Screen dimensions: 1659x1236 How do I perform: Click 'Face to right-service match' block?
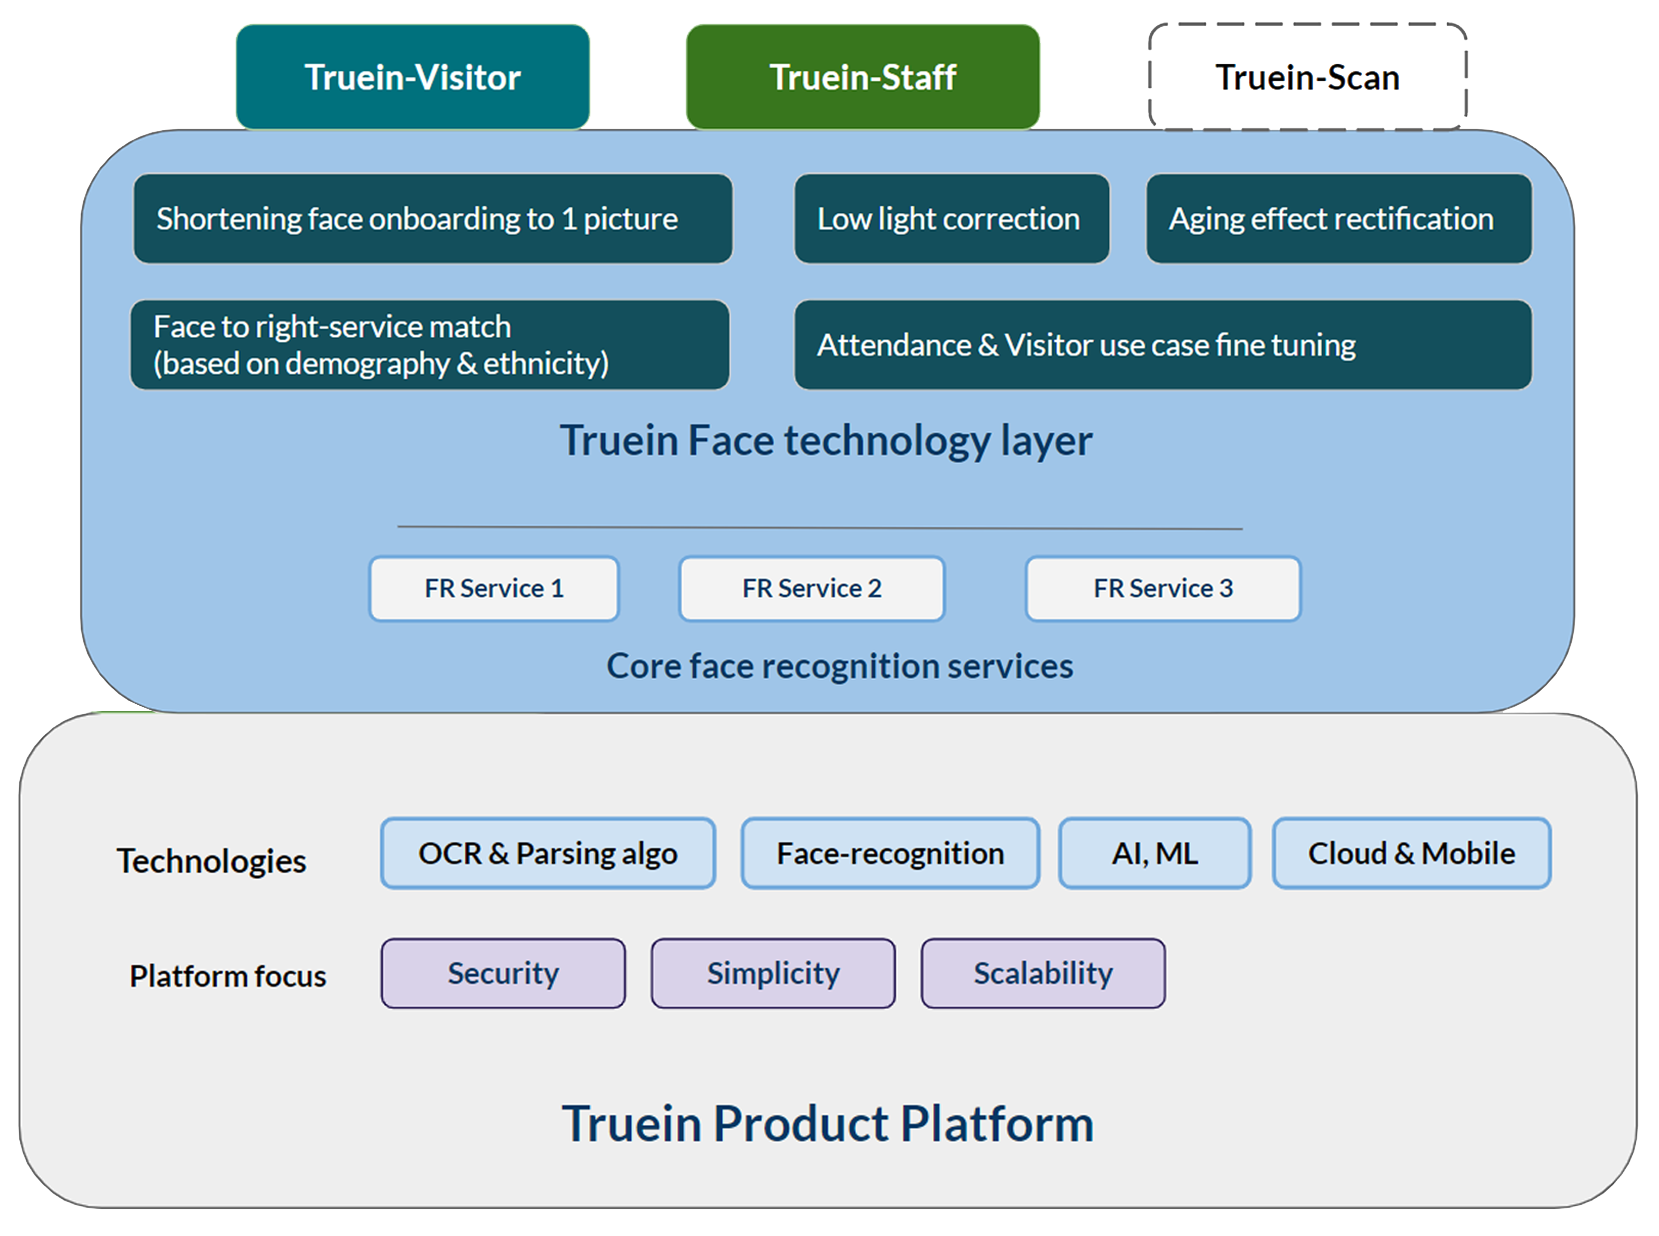point(430,345)
